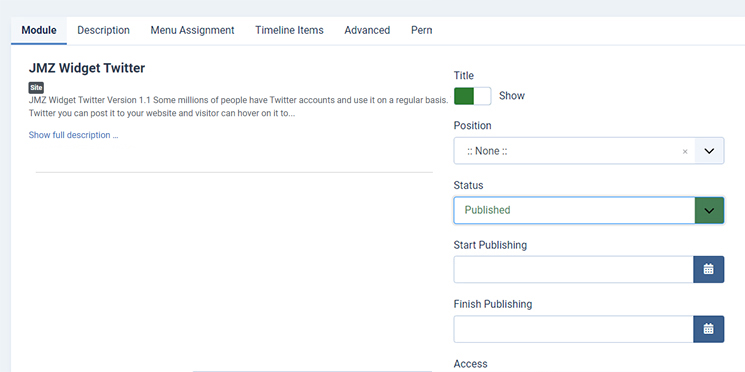745x372 pixels.
Task: Open the Status Published dropdown
Action: click(x=589, y=210)
